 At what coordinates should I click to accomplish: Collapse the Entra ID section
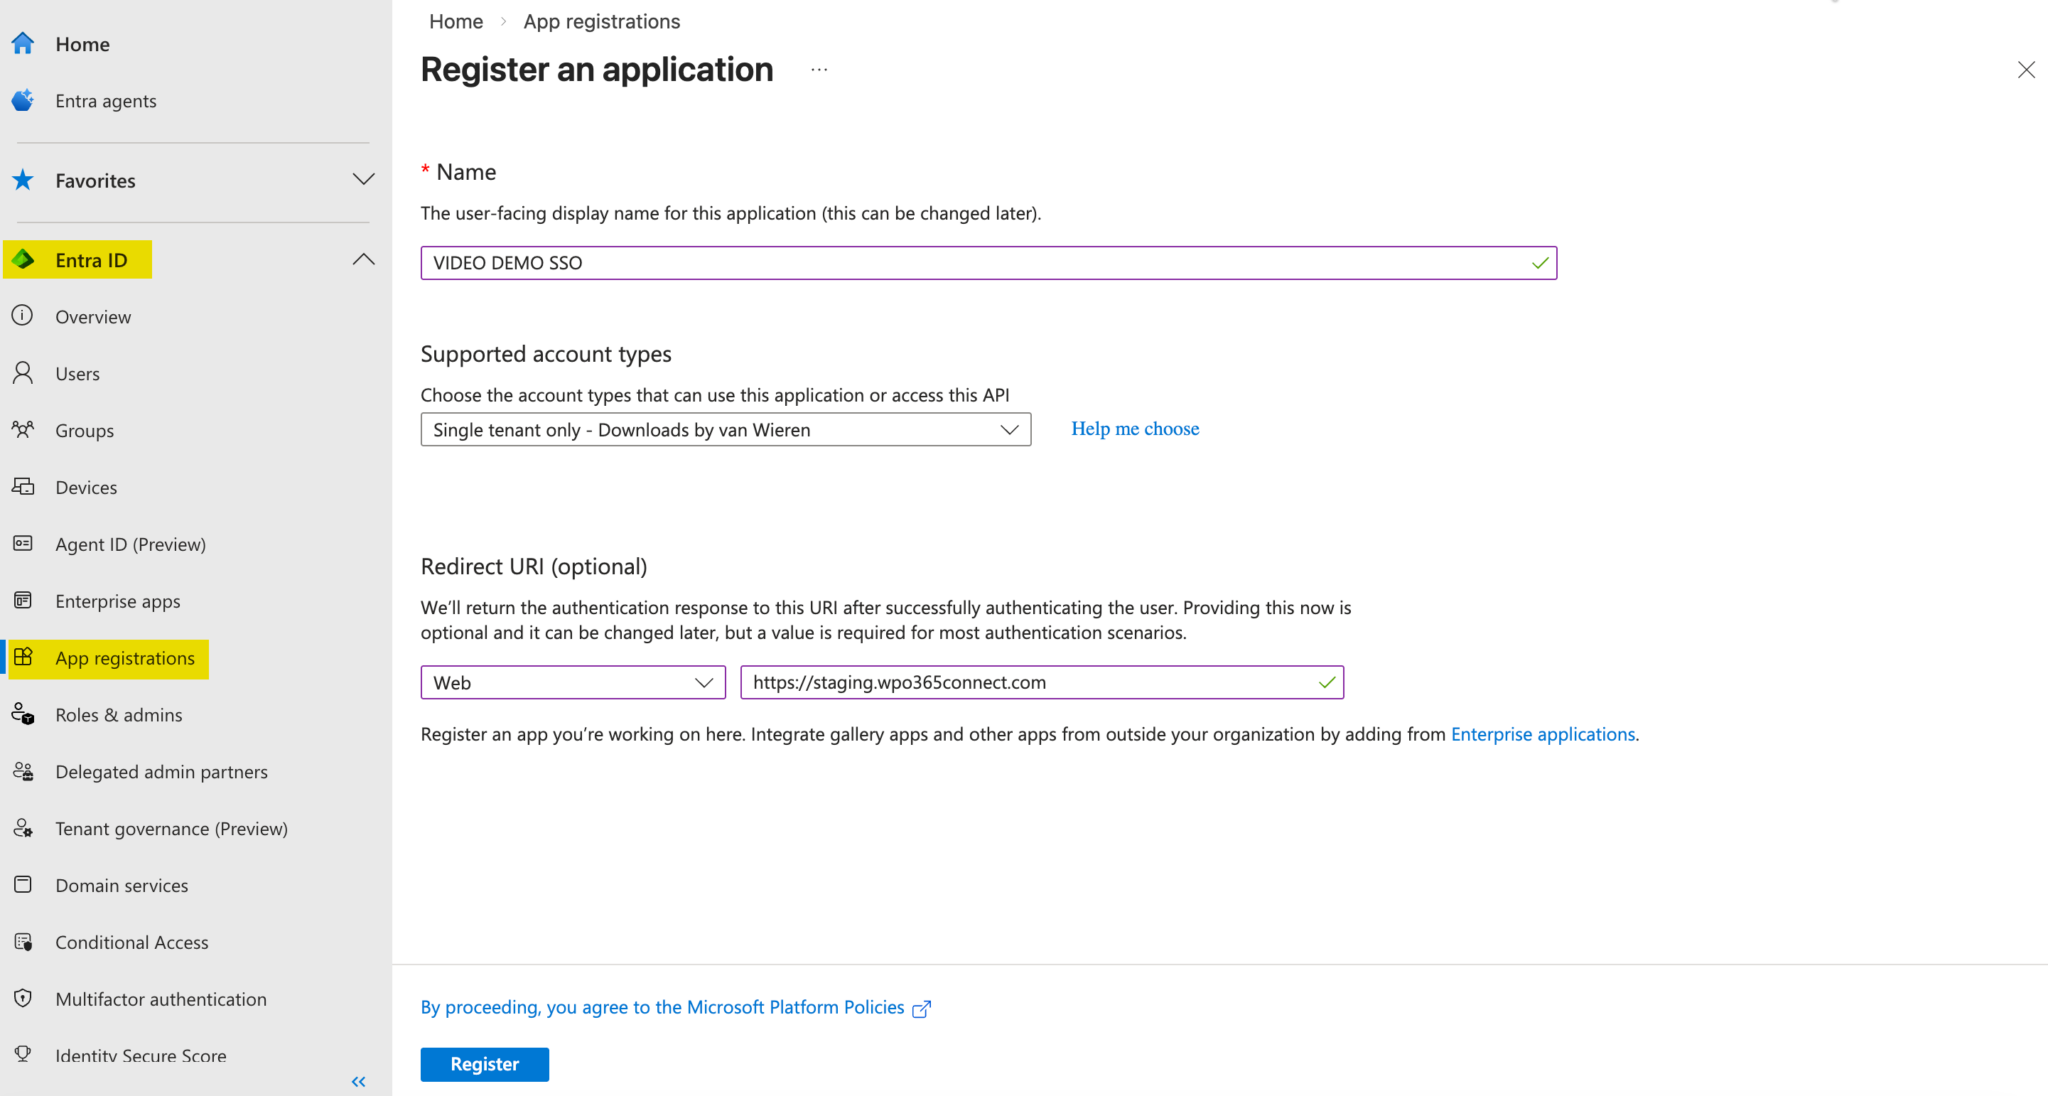[x=364, y=260]
